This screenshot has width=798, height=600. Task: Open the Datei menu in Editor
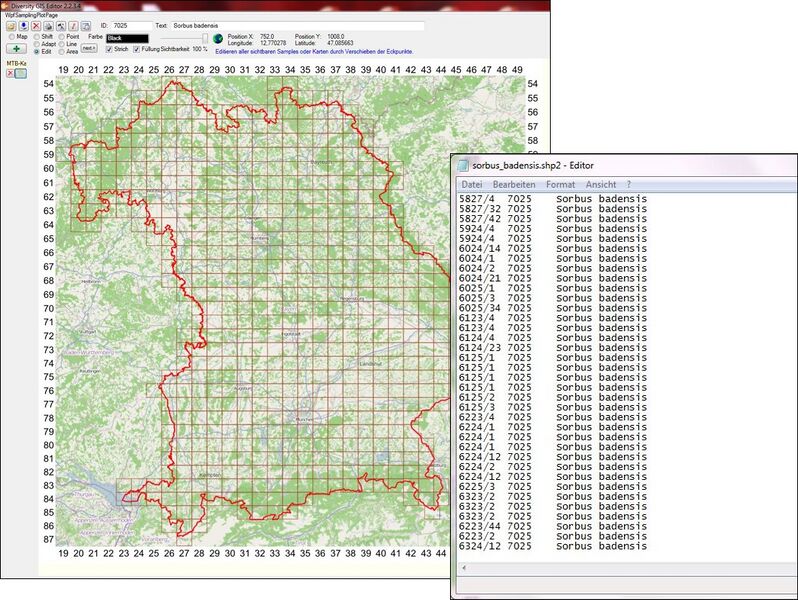click(x=472, y=184)
